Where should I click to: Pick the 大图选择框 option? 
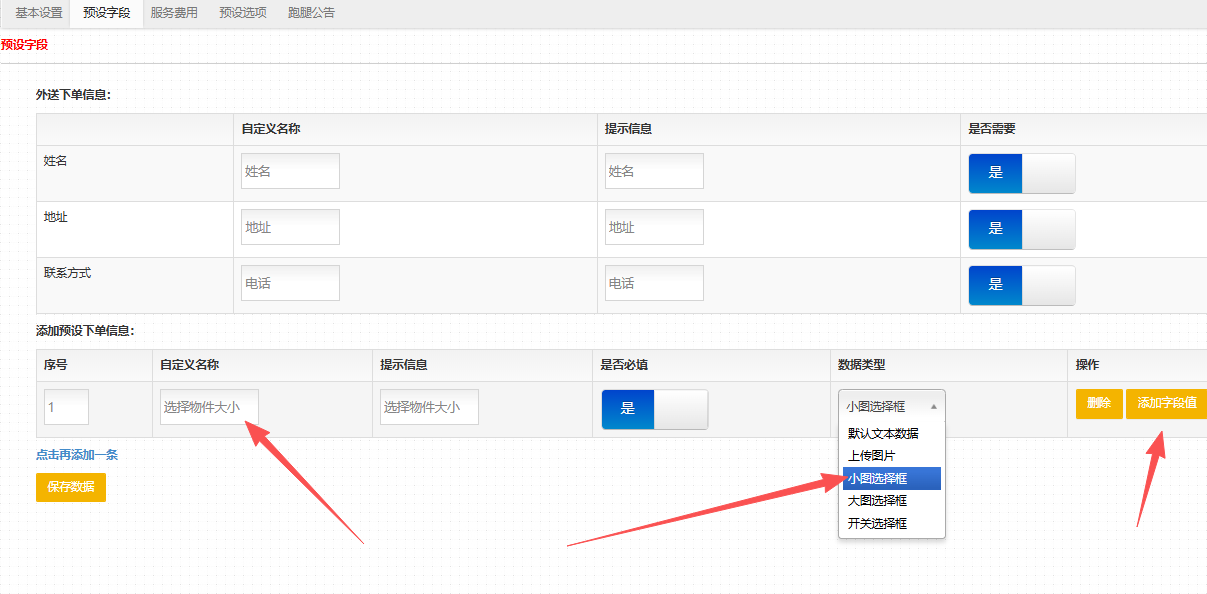pos(877,501)
